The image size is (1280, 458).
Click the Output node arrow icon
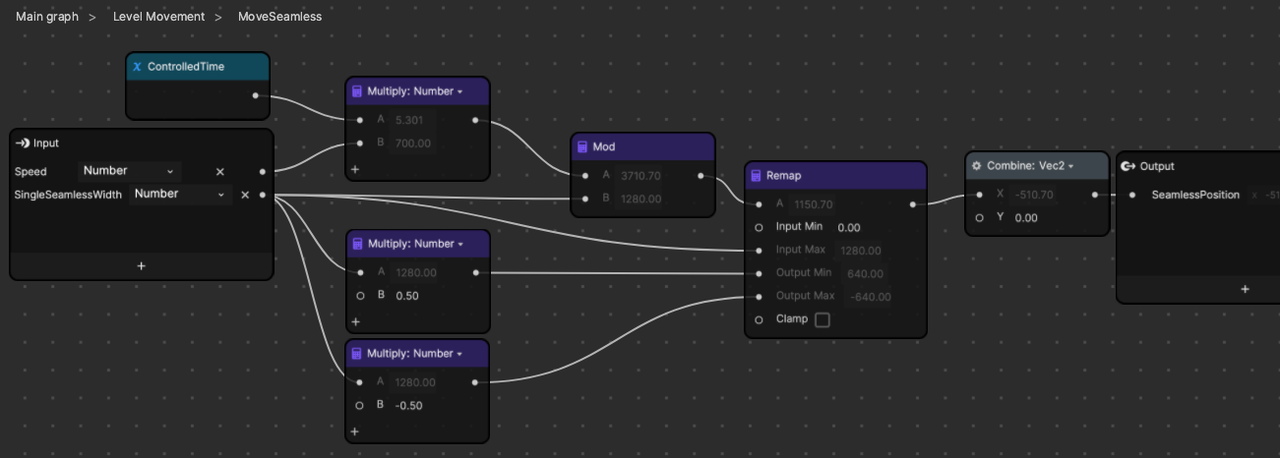pos(1127,166)
